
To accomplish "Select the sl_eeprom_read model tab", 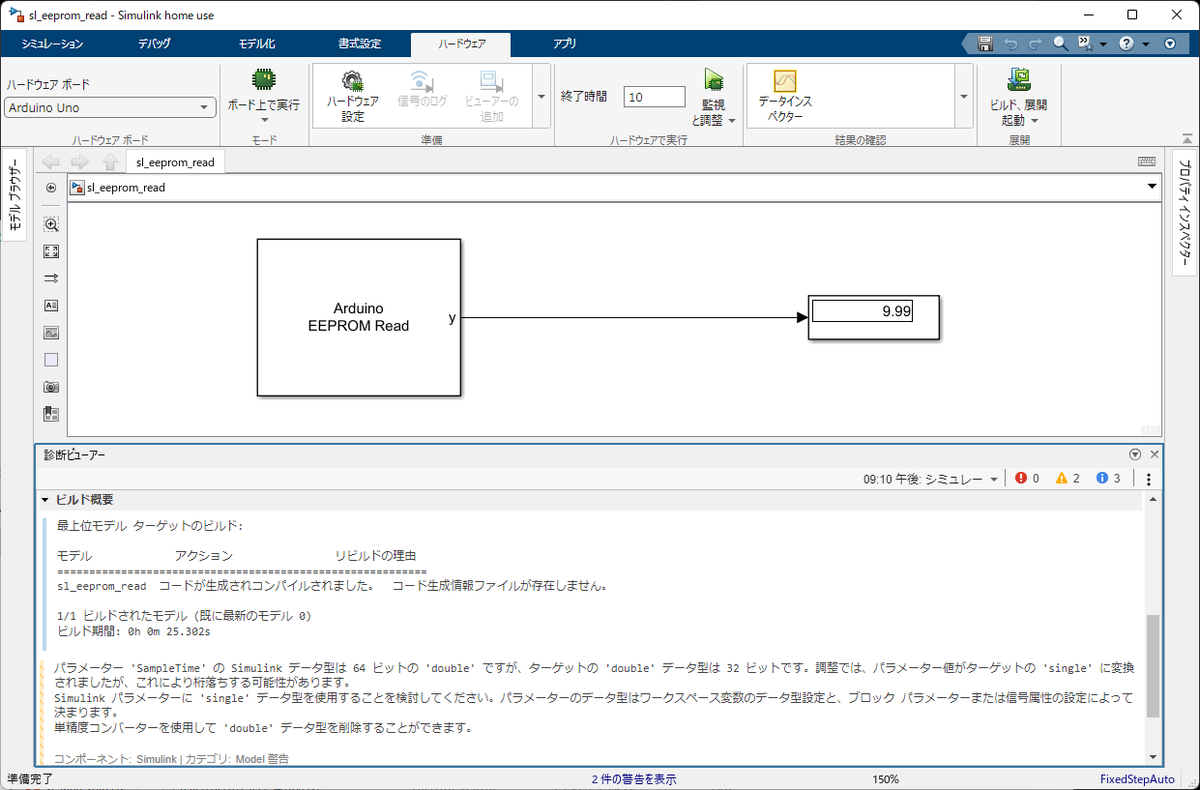I will [x=176, y=162].
